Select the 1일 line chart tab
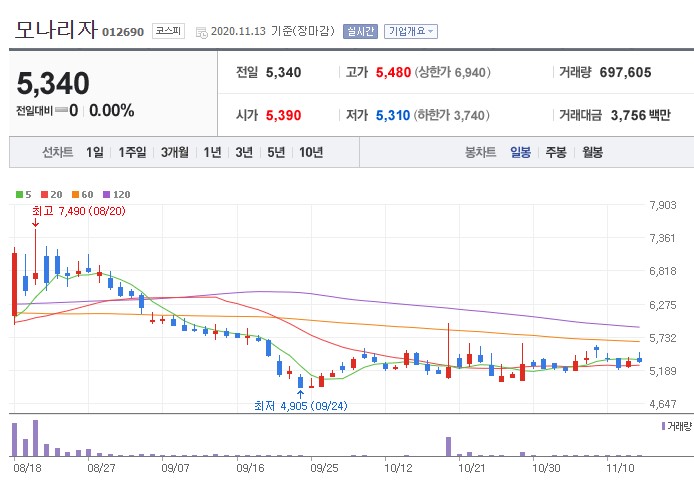 pos(95,152)
